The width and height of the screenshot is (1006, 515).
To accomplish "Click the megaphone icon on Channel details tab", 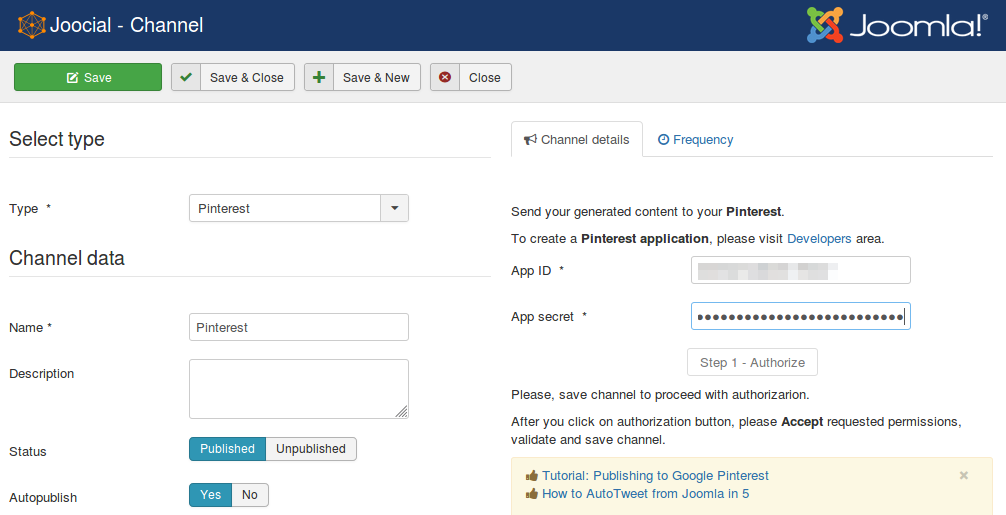I will click(x=530, y=140).
